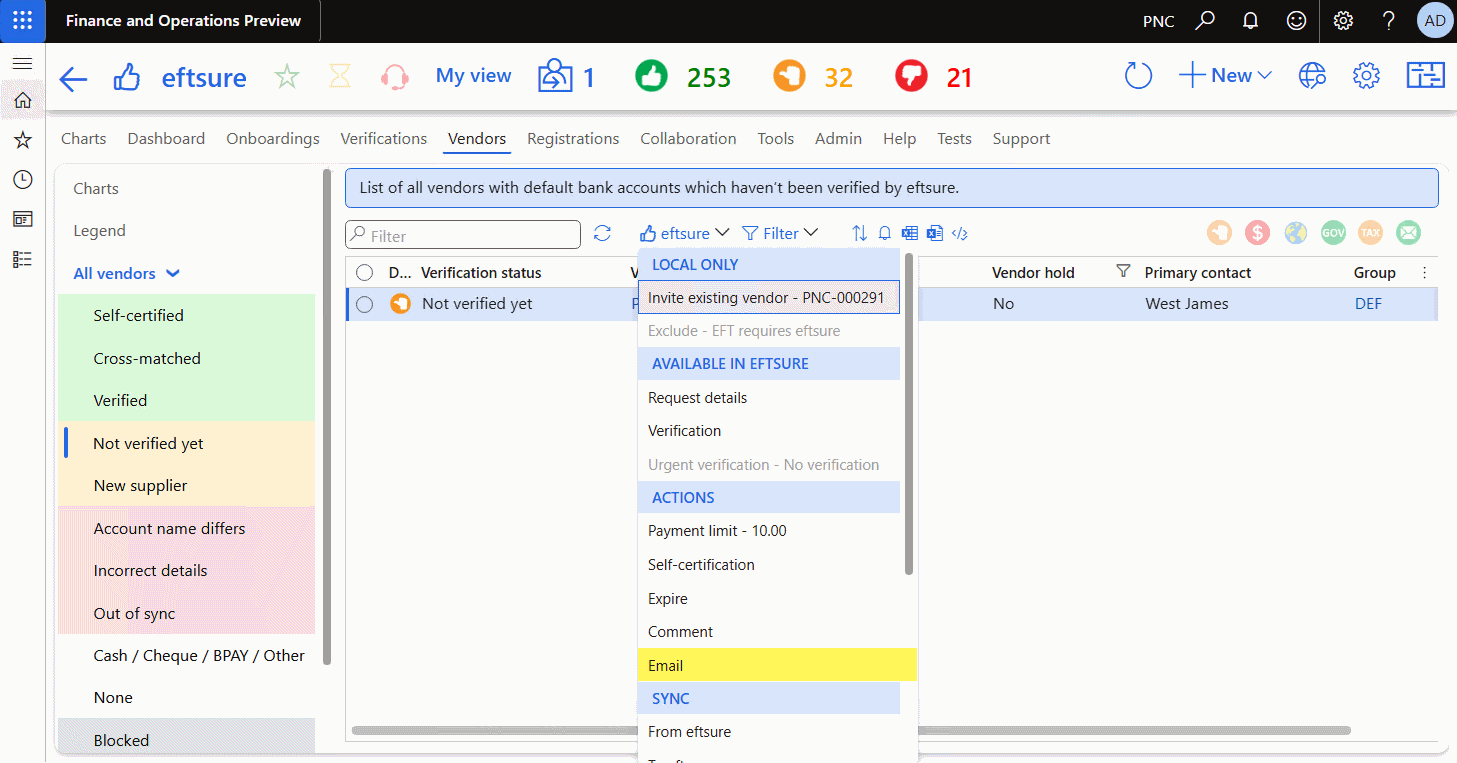This screenshot has height=763, width=1457.
Task: Click the headset support icon
Action: (395, 77)
